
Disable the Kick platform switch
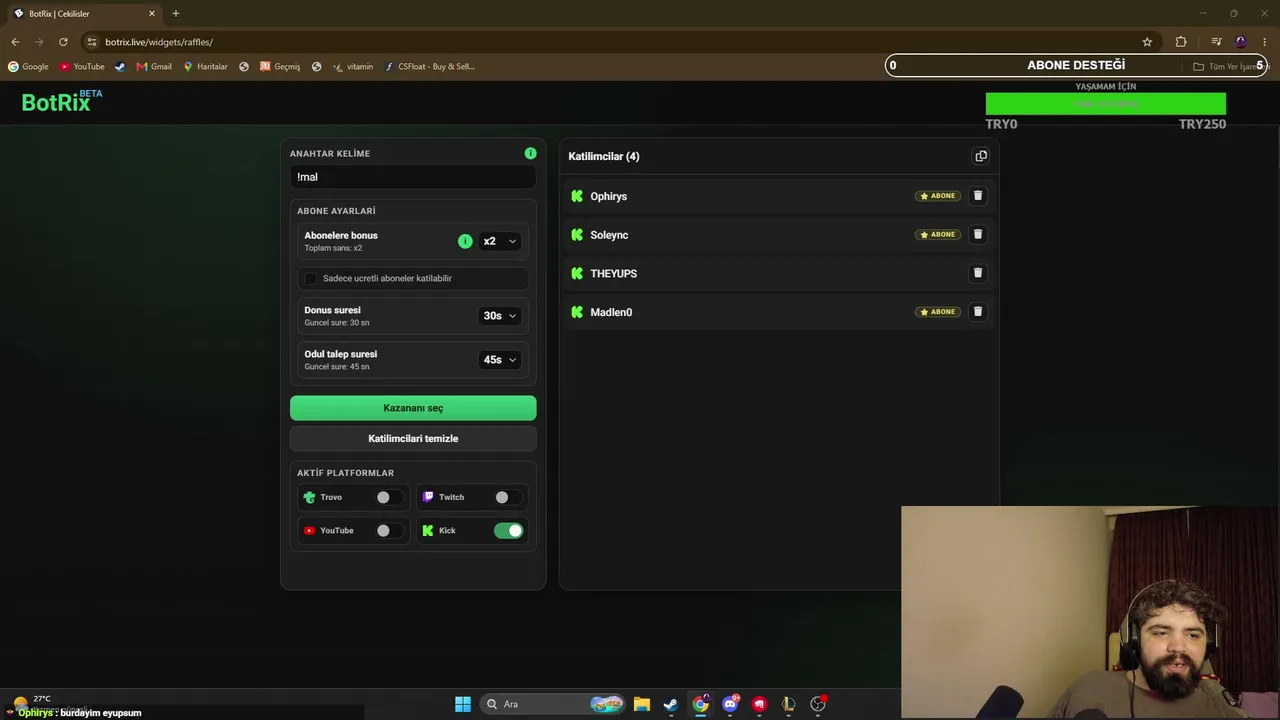[x=508, y=531]
